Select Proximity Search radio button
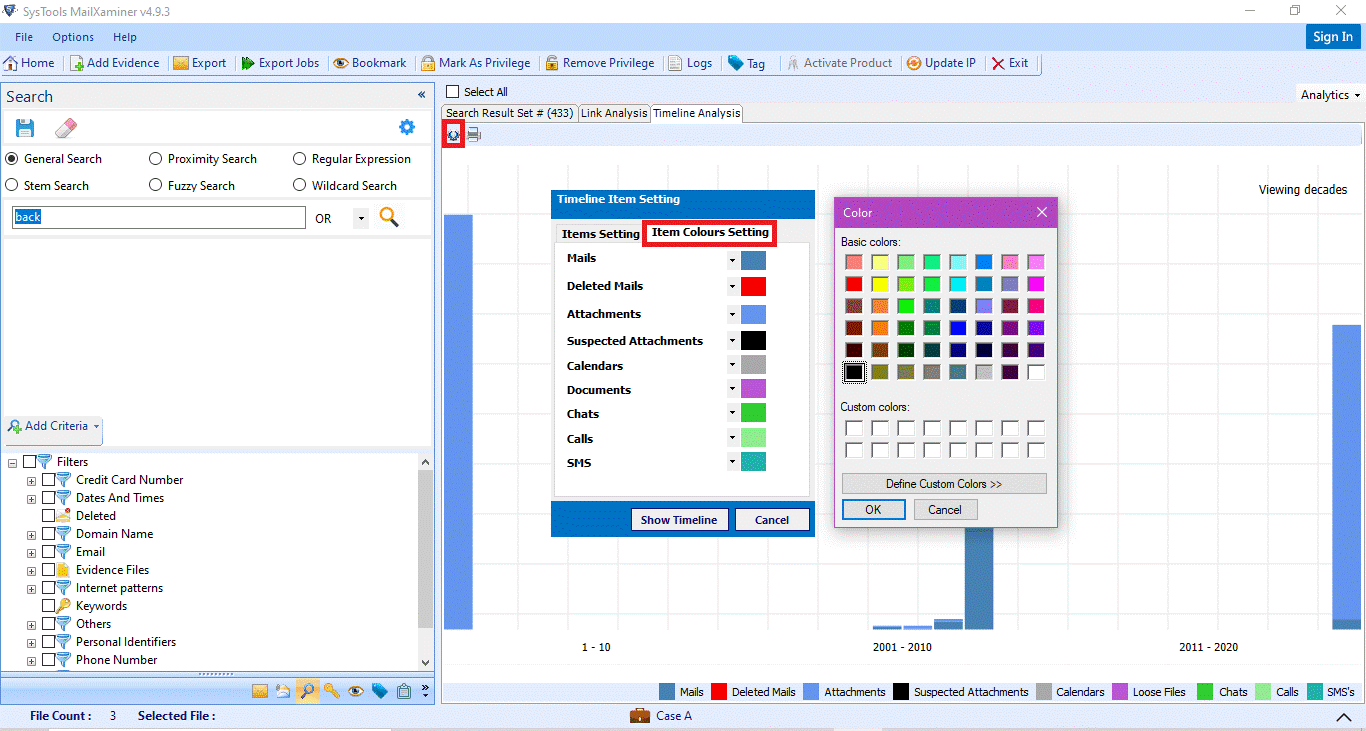1366x731 pixels. point(155,159)
